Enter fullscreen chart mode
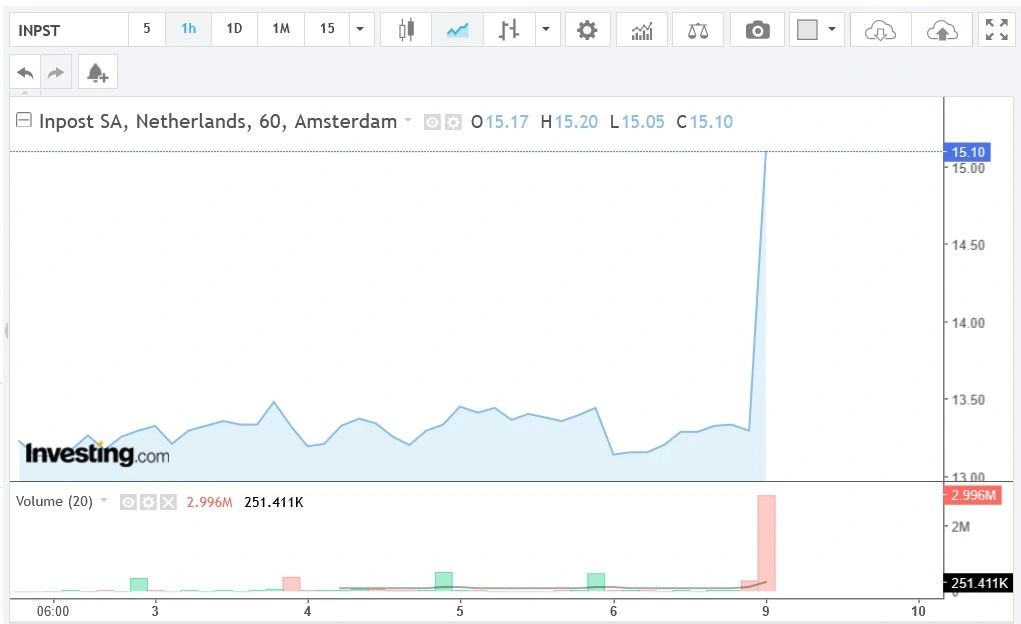This screenshot has width=1021, height=624. [996, 29]
